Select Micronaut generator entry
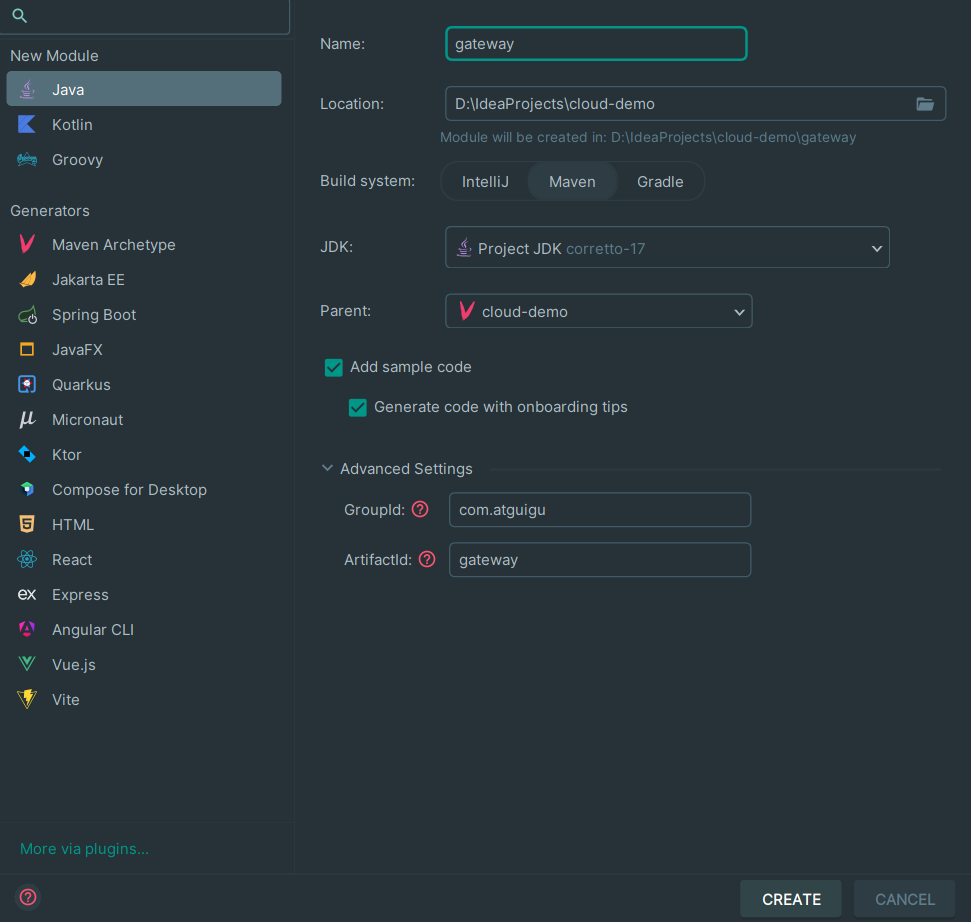This screenshot has width=971, height=922. point(144,419)
